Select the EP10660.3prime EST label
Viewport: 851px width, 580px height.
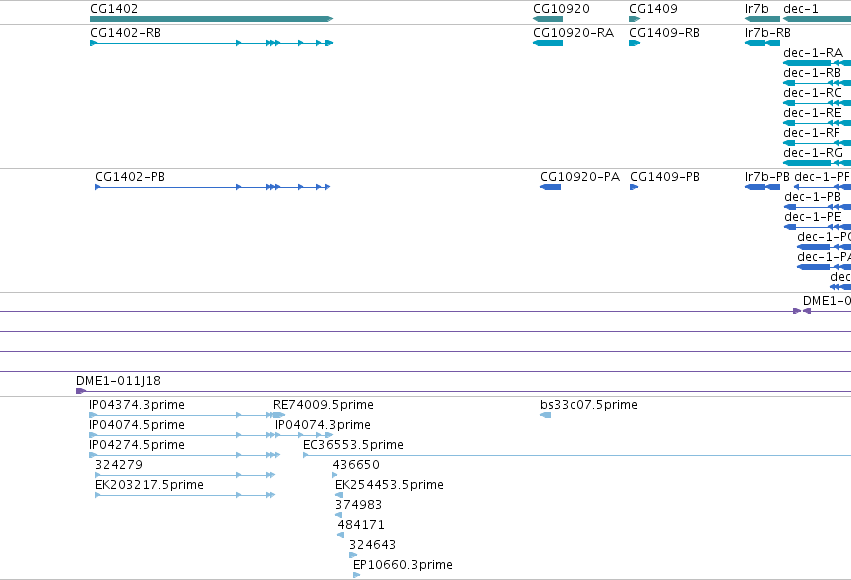coord(403,565)
